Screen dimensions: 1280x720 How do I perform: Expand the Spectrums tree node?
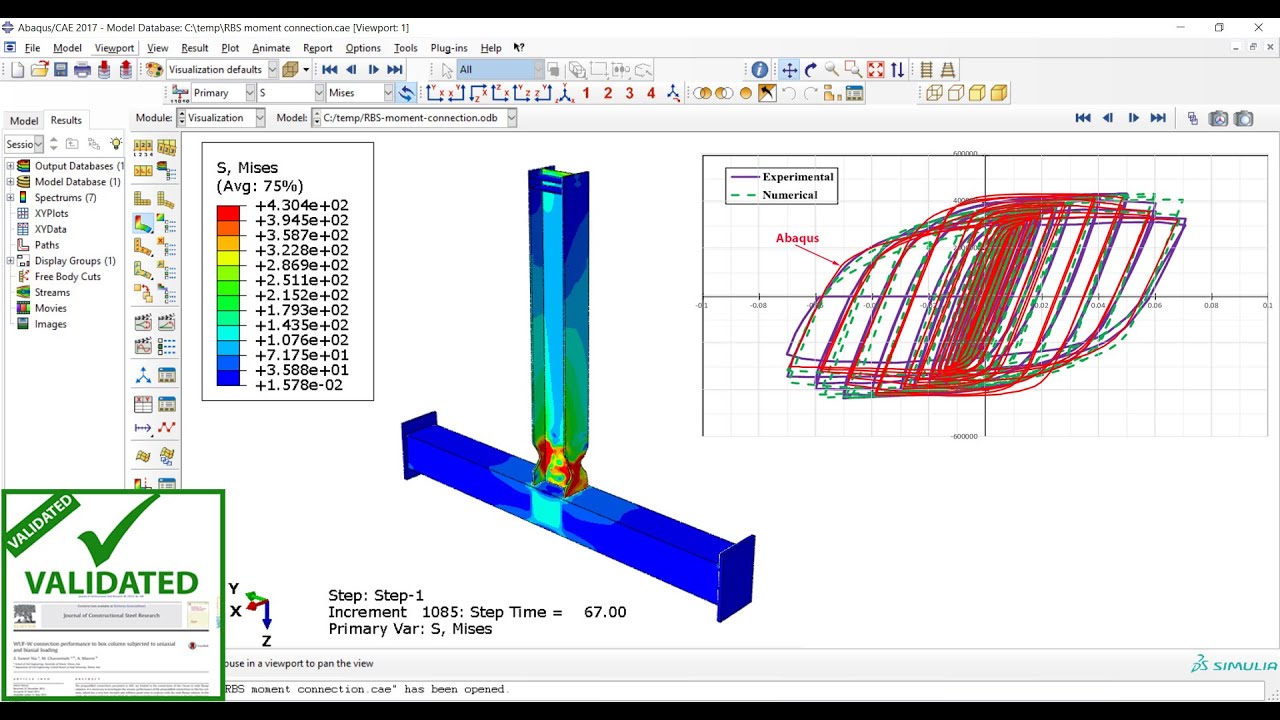[x=10, y=198]
